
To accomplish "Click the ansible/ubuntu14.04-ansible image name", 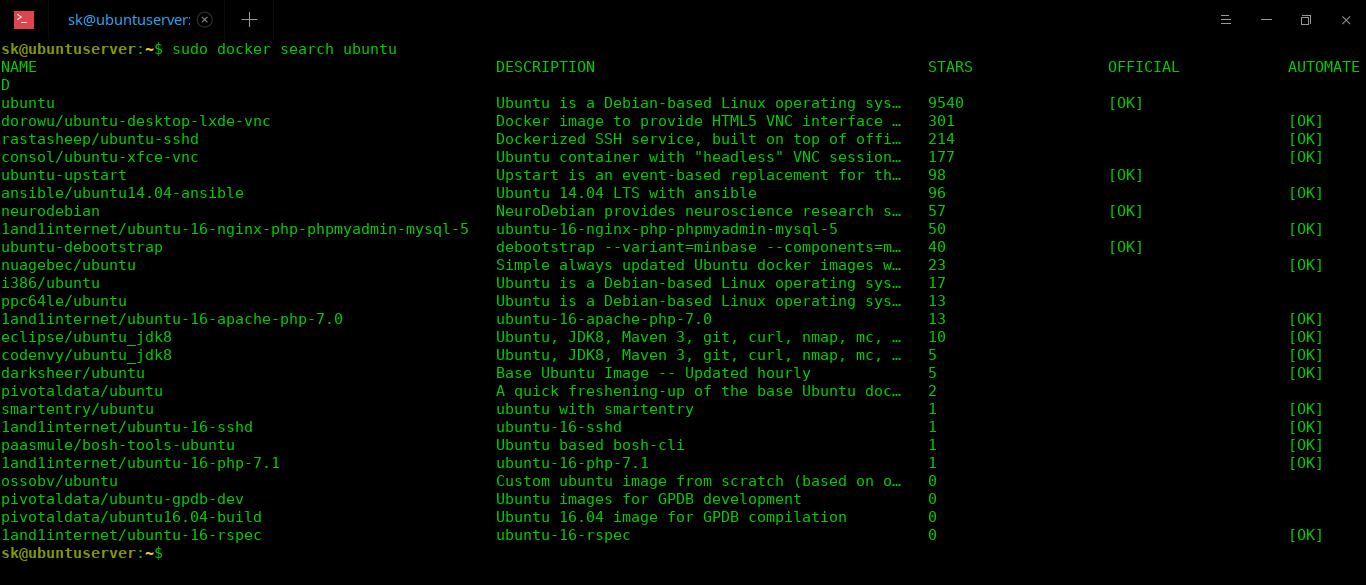I will pos(122,193).
